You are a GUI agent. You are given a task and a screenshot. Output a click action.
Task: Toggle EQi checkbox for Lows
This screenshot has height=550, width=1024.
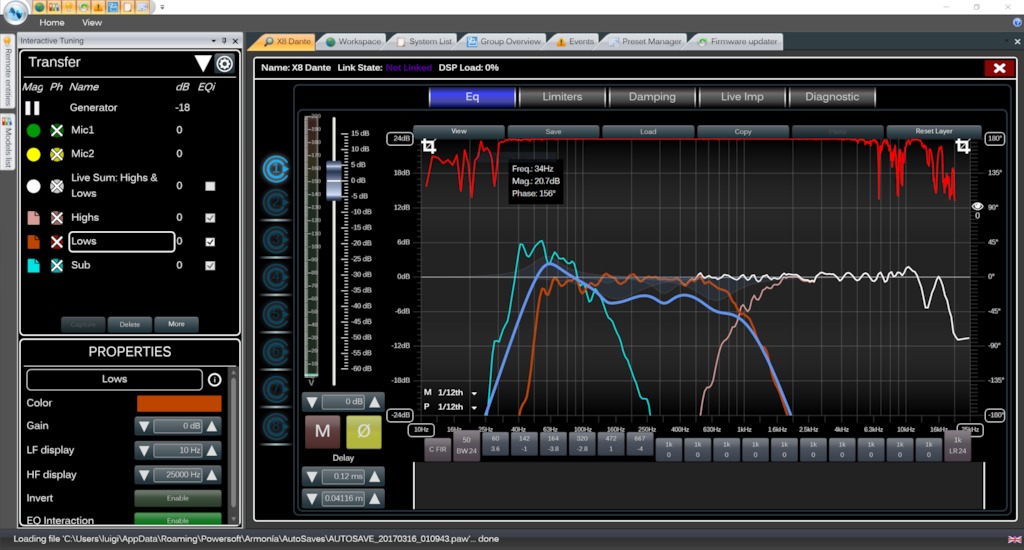pos(210,242)
